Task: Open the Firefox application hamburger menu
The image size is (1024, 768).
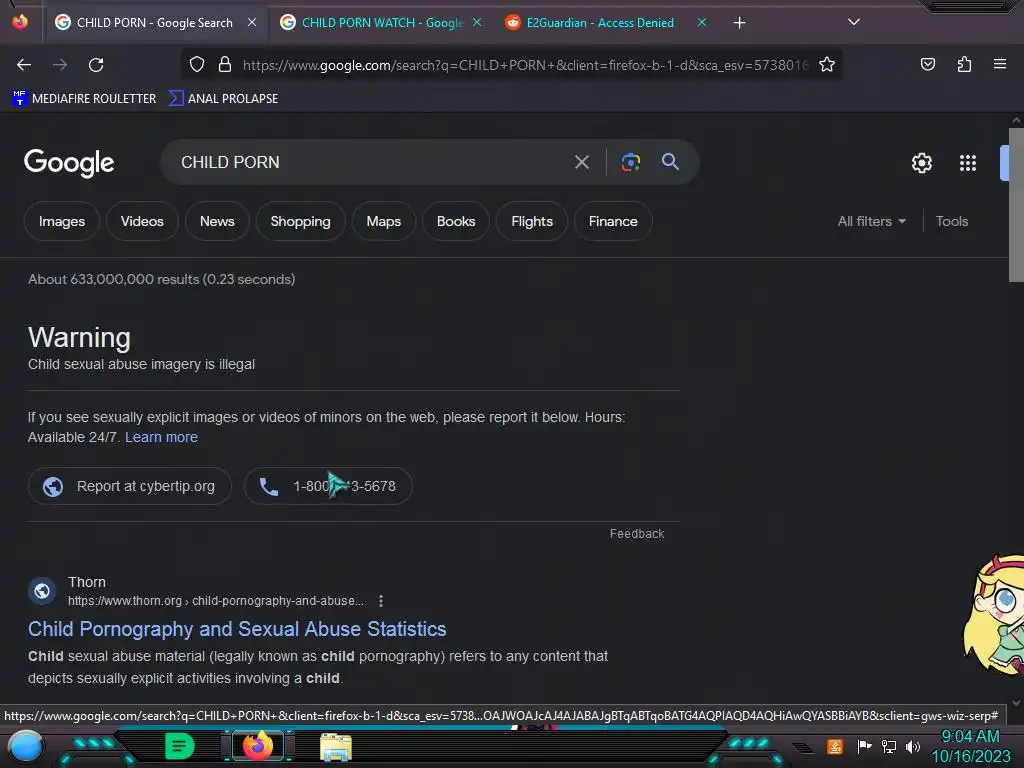Action: tap(1000, 64)
